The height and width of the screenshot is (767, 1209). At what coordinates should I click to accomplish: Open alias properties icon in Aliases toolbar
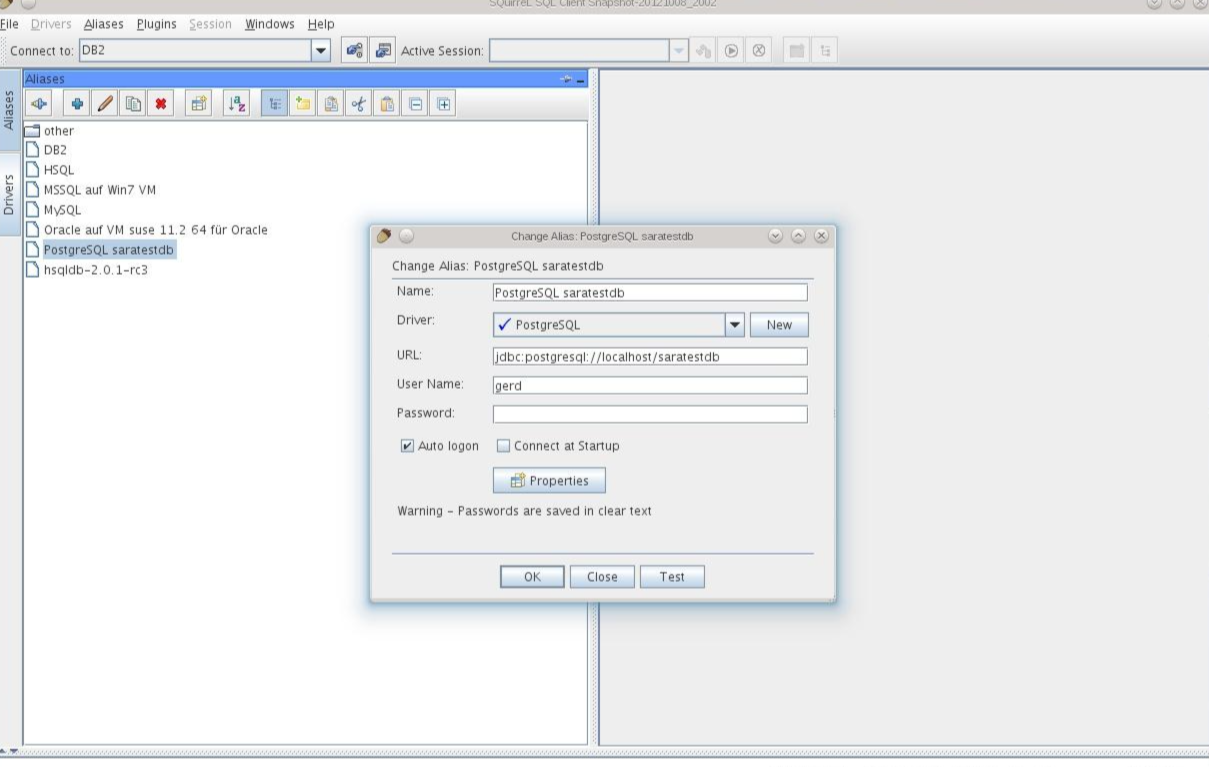click(199, 103)
